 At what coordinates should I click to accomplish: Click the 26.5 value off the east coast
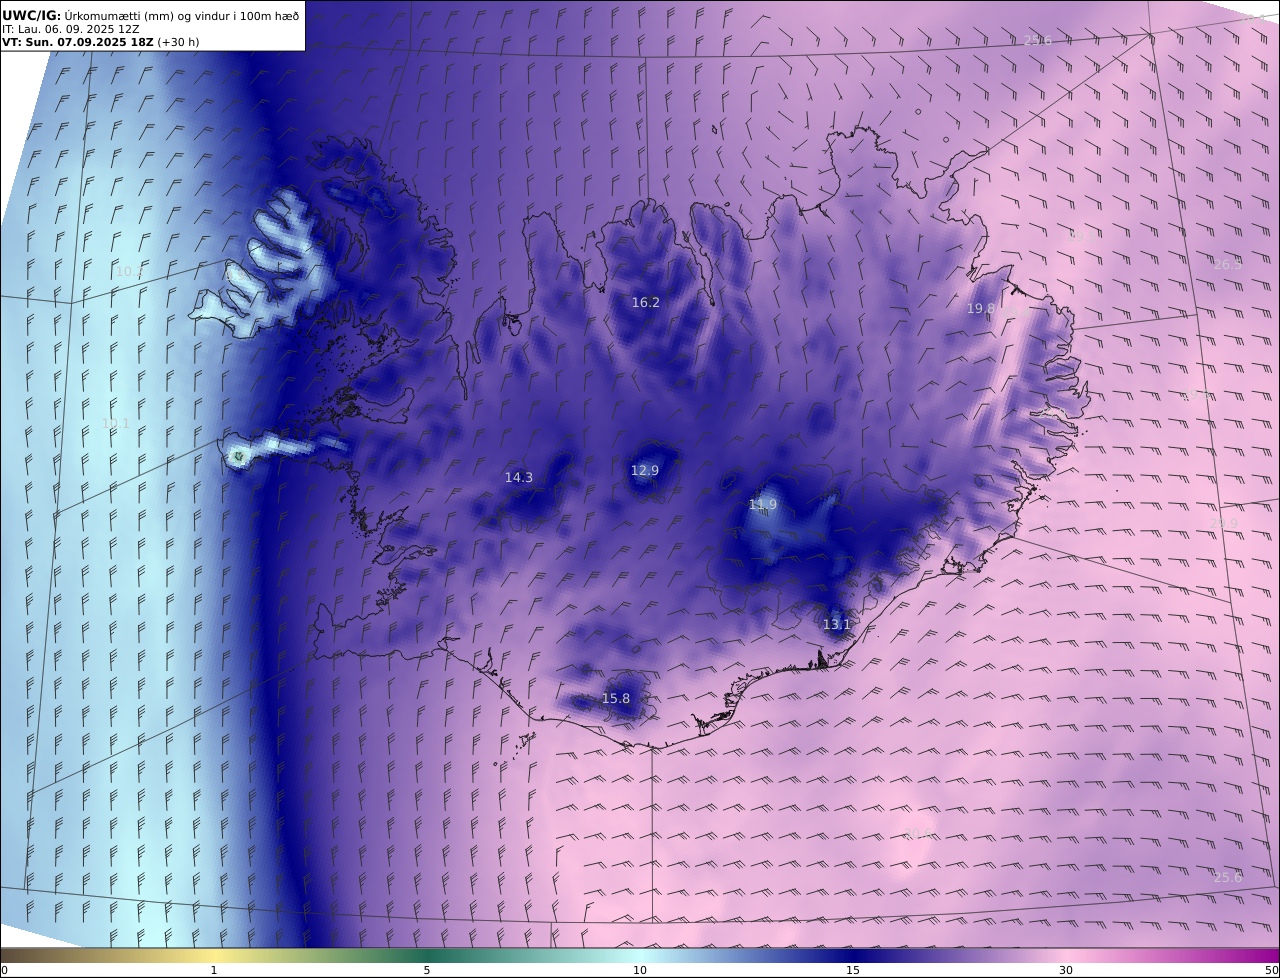tap(1228, 264)
